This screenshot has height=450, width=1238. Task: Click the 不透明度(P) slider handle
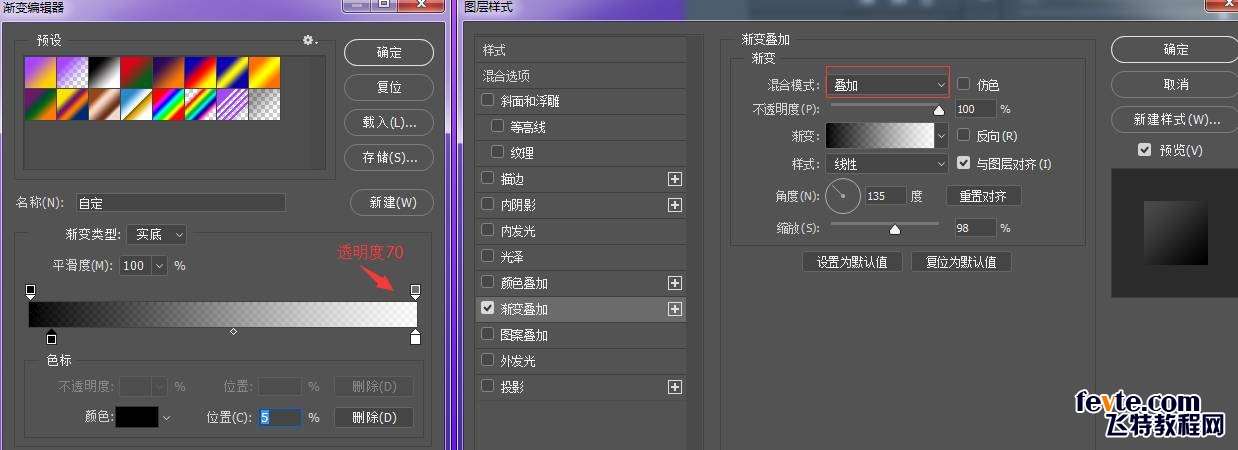pos(939,111)
